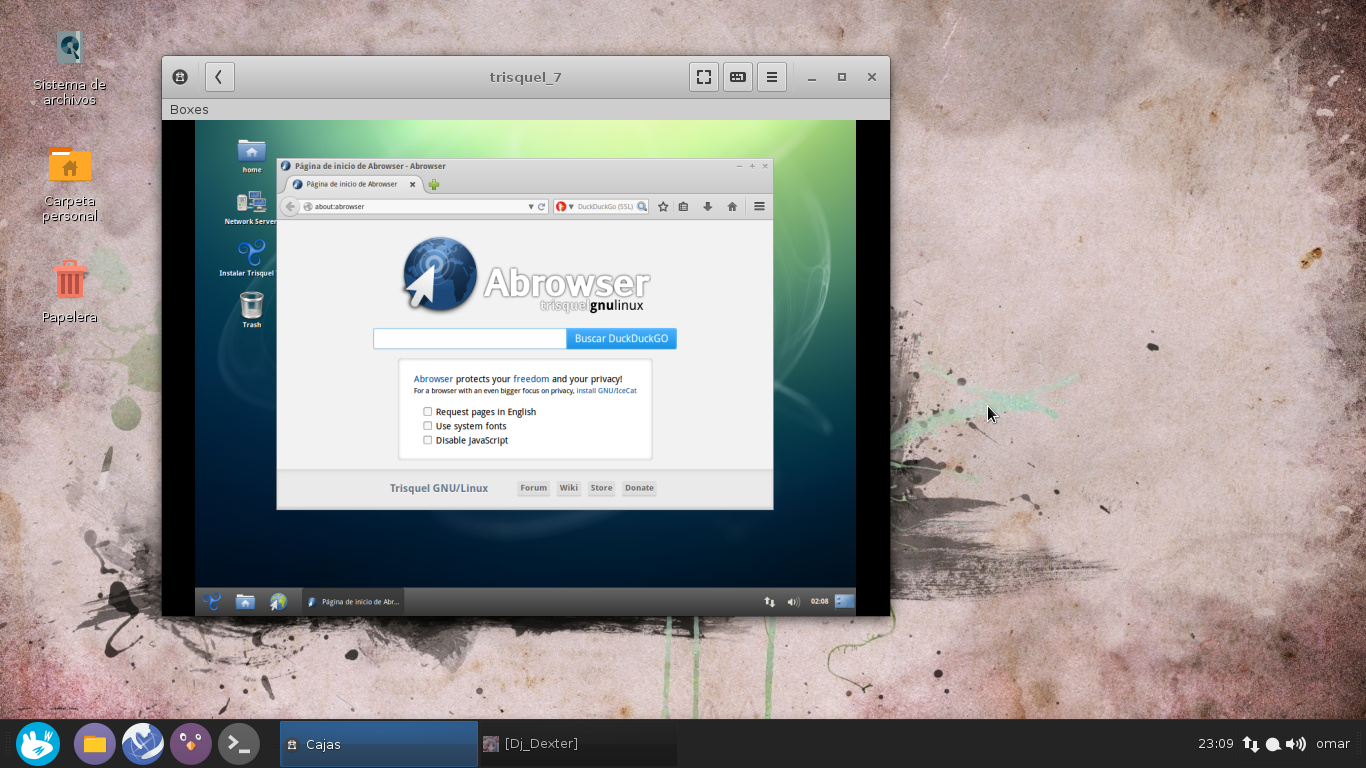Launch the file manager from the host taskbar
The image size is (1366, 768).
(95, 744)
